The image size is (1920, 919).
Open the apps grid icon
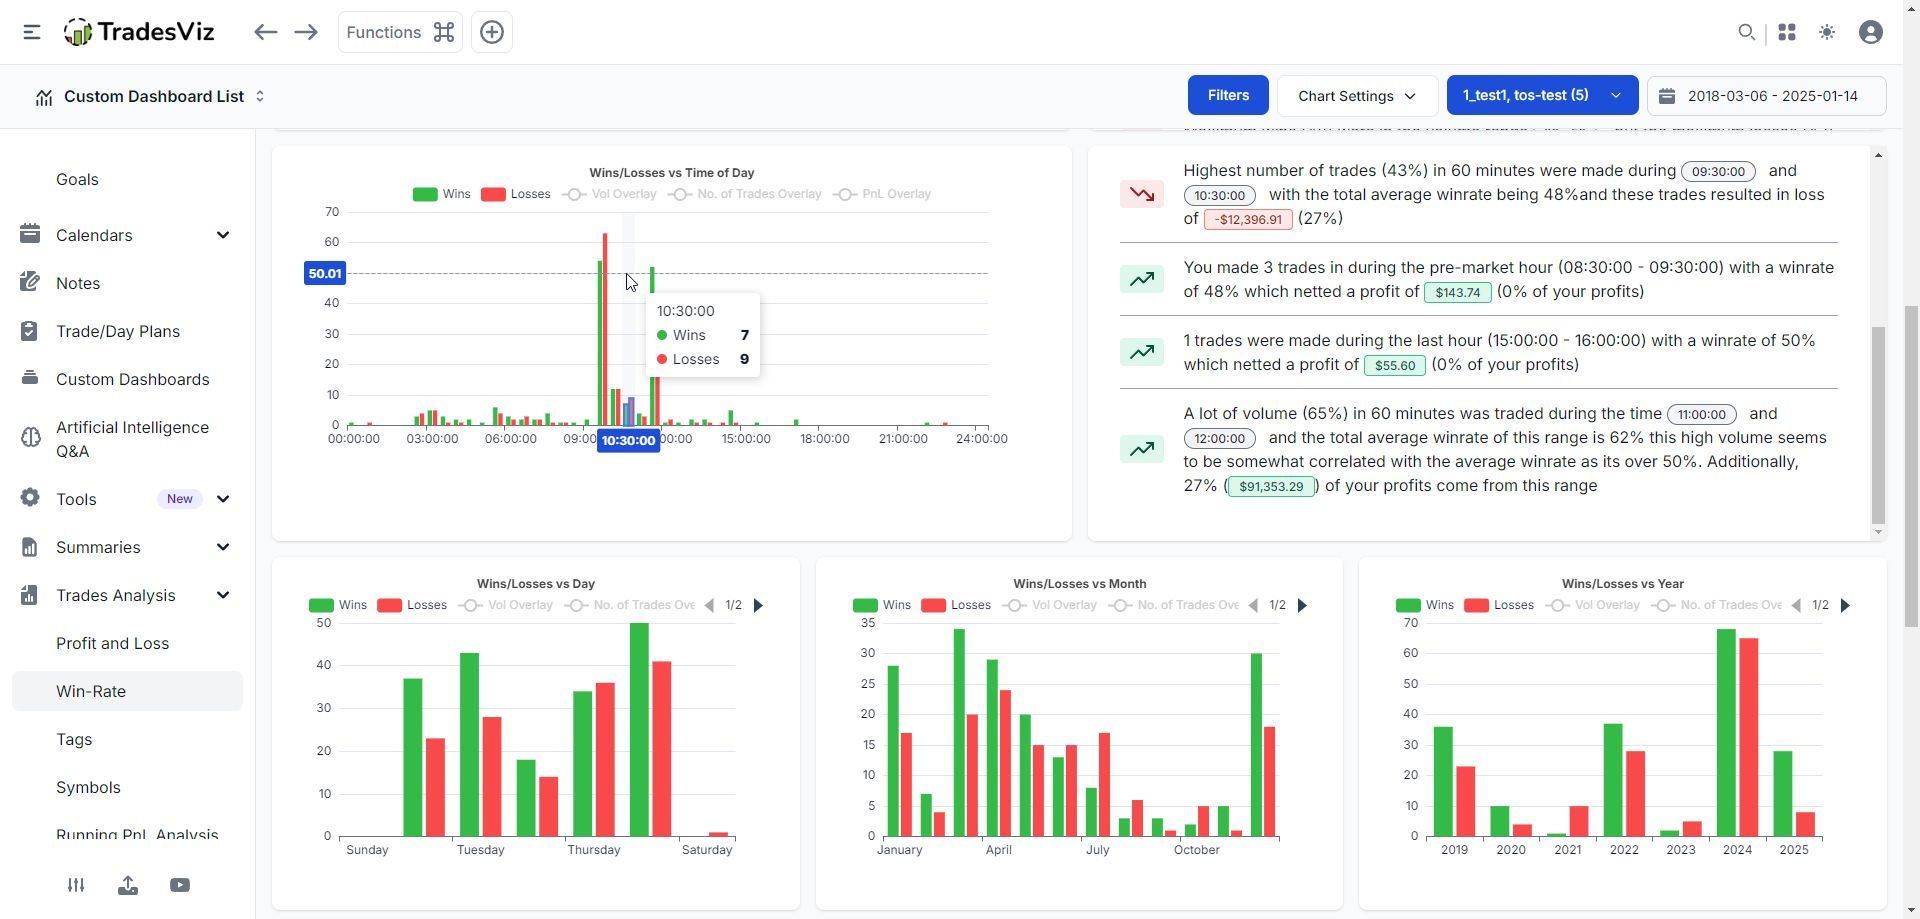[x=1787, y=32]
